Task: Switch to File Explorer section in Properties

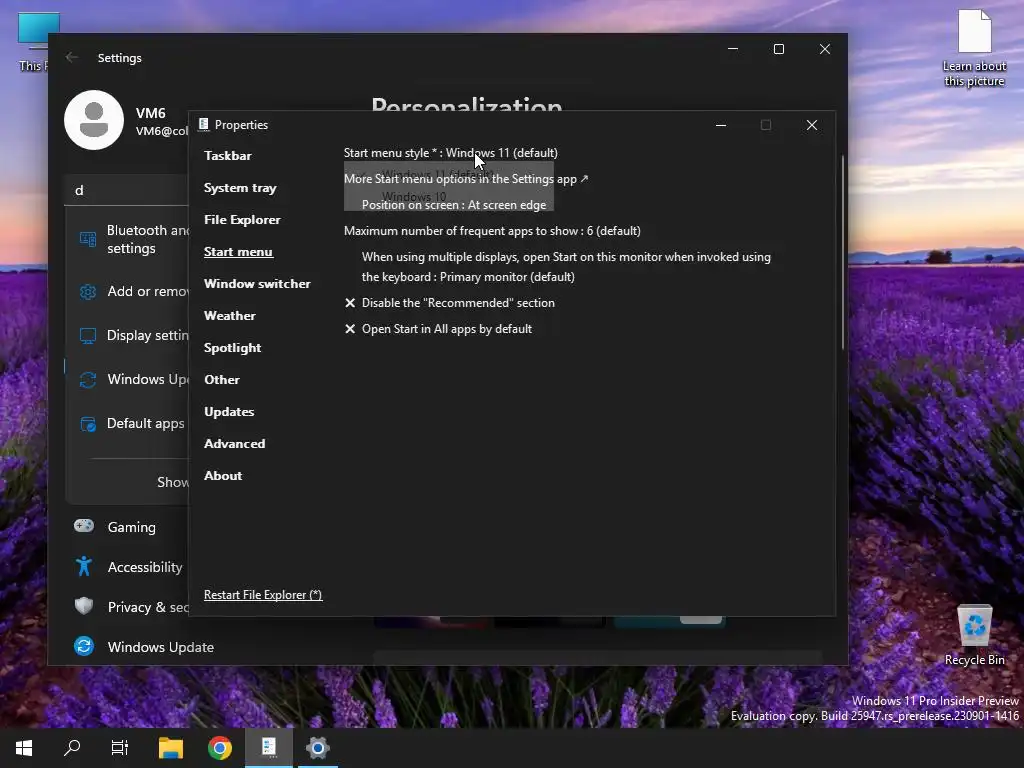Action: [242, 219]
